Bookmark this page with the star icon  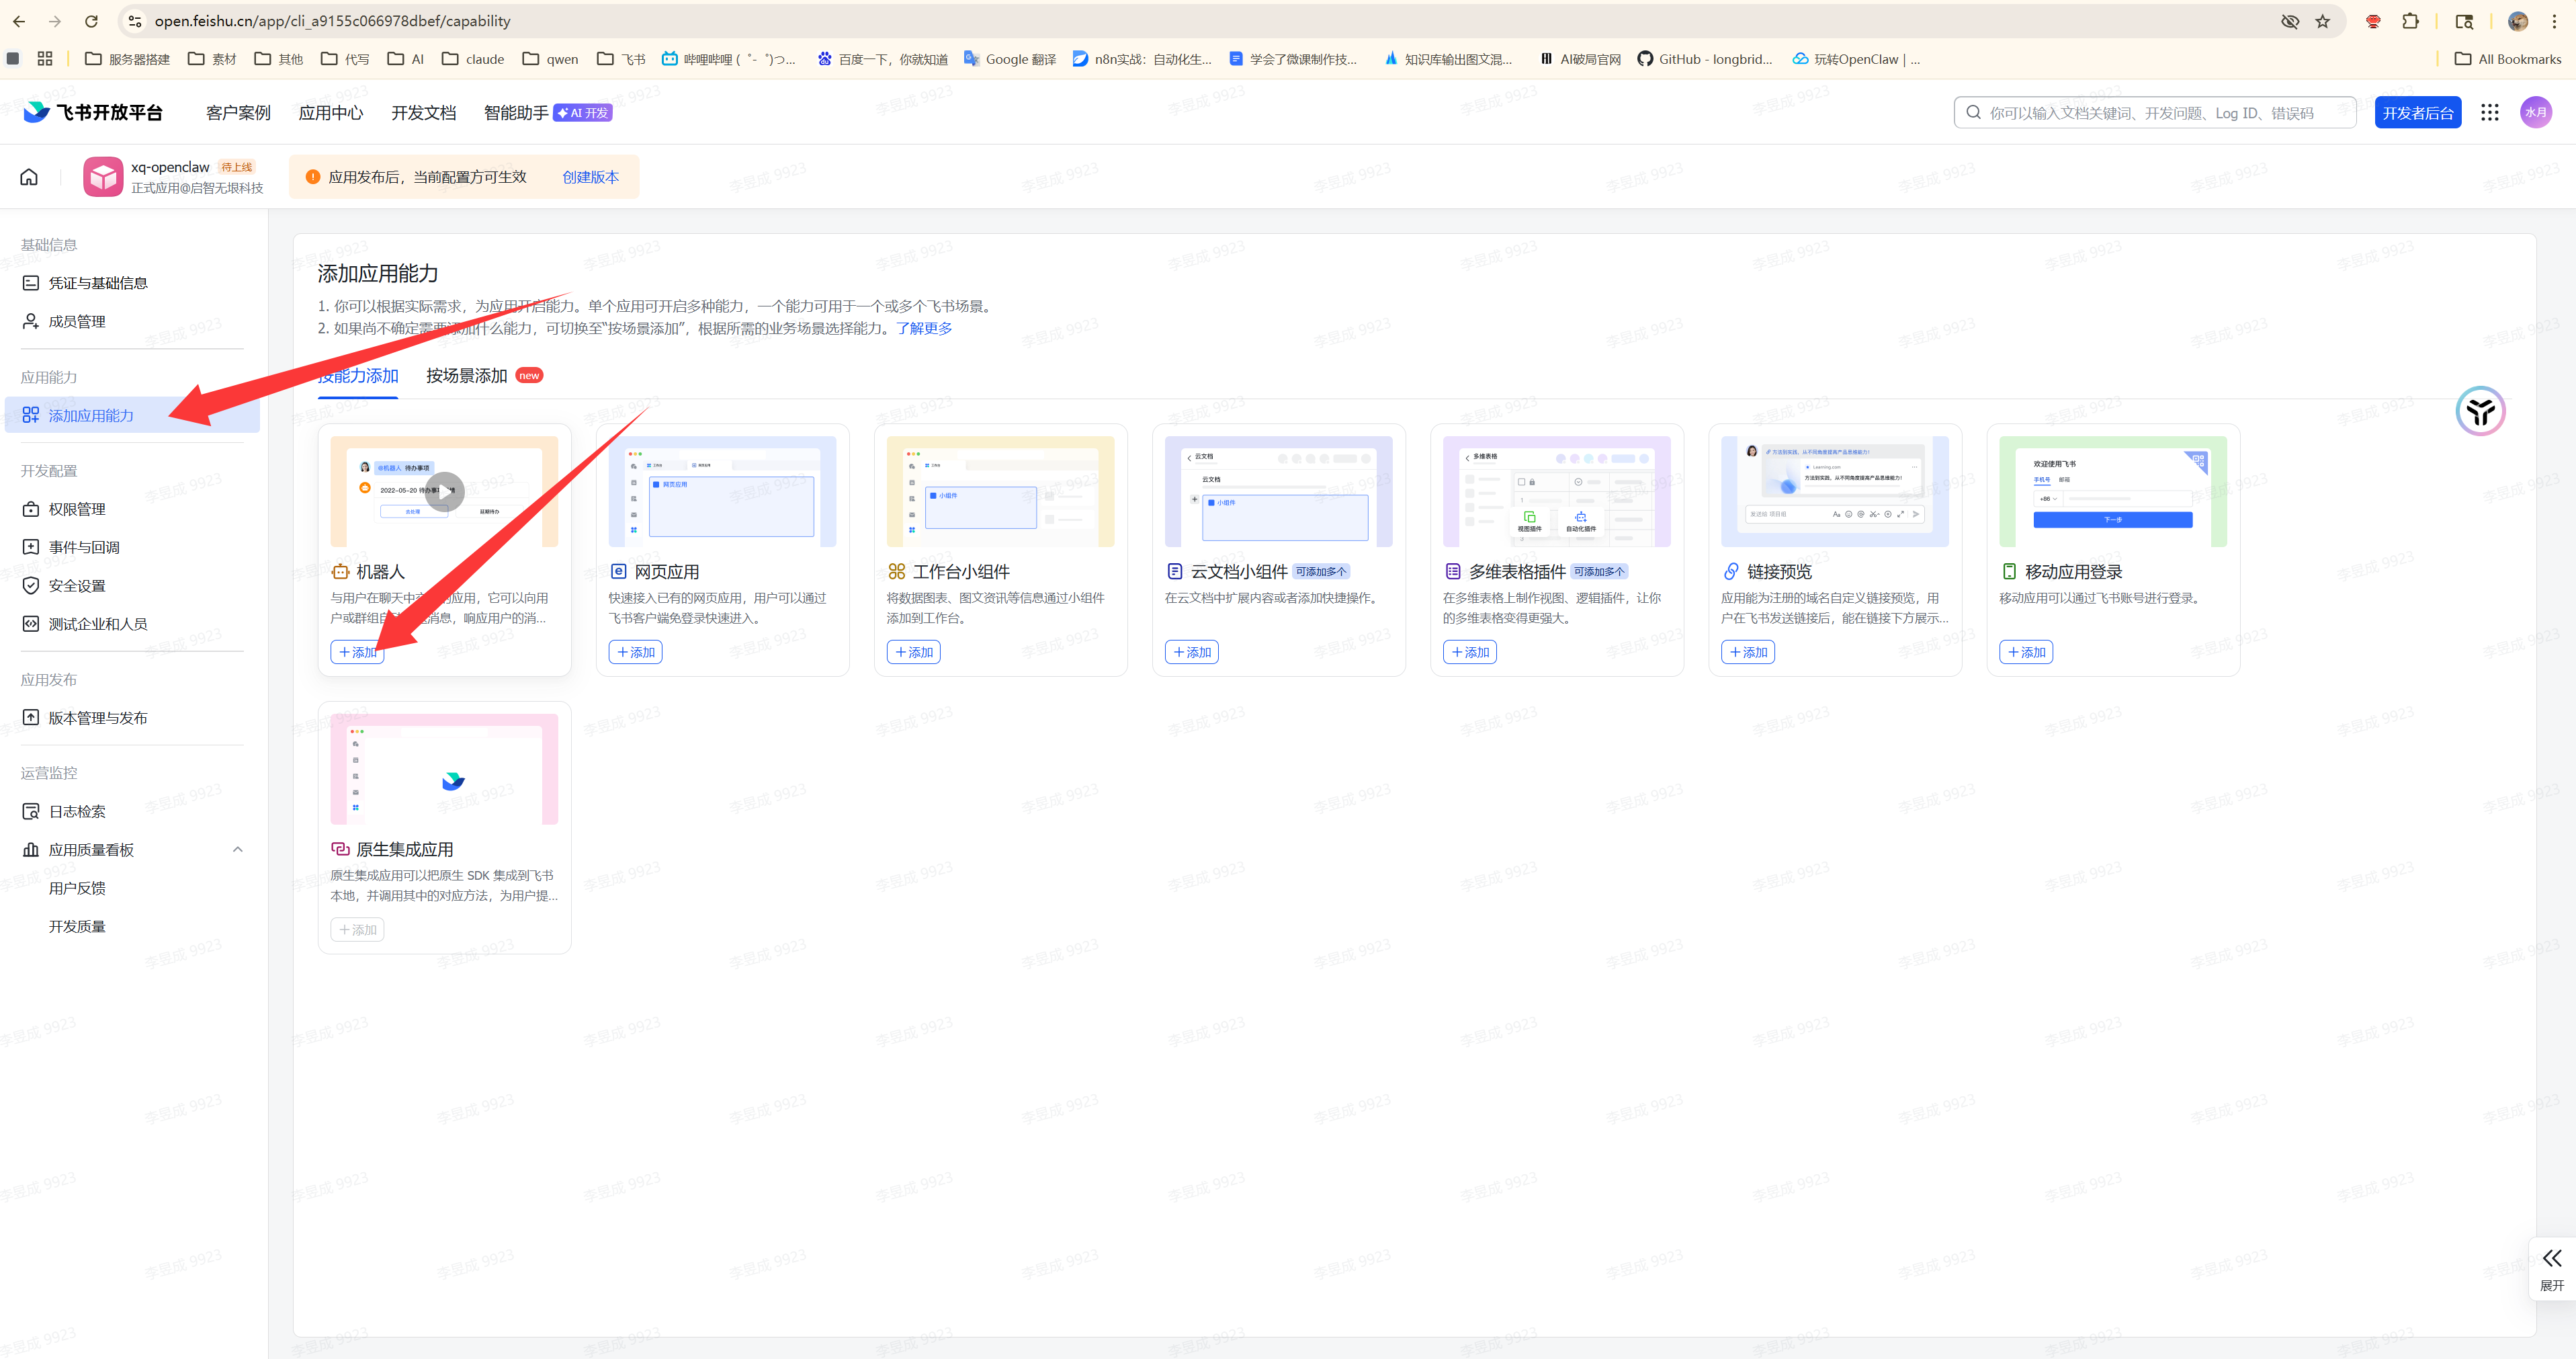click(2322, 21)
